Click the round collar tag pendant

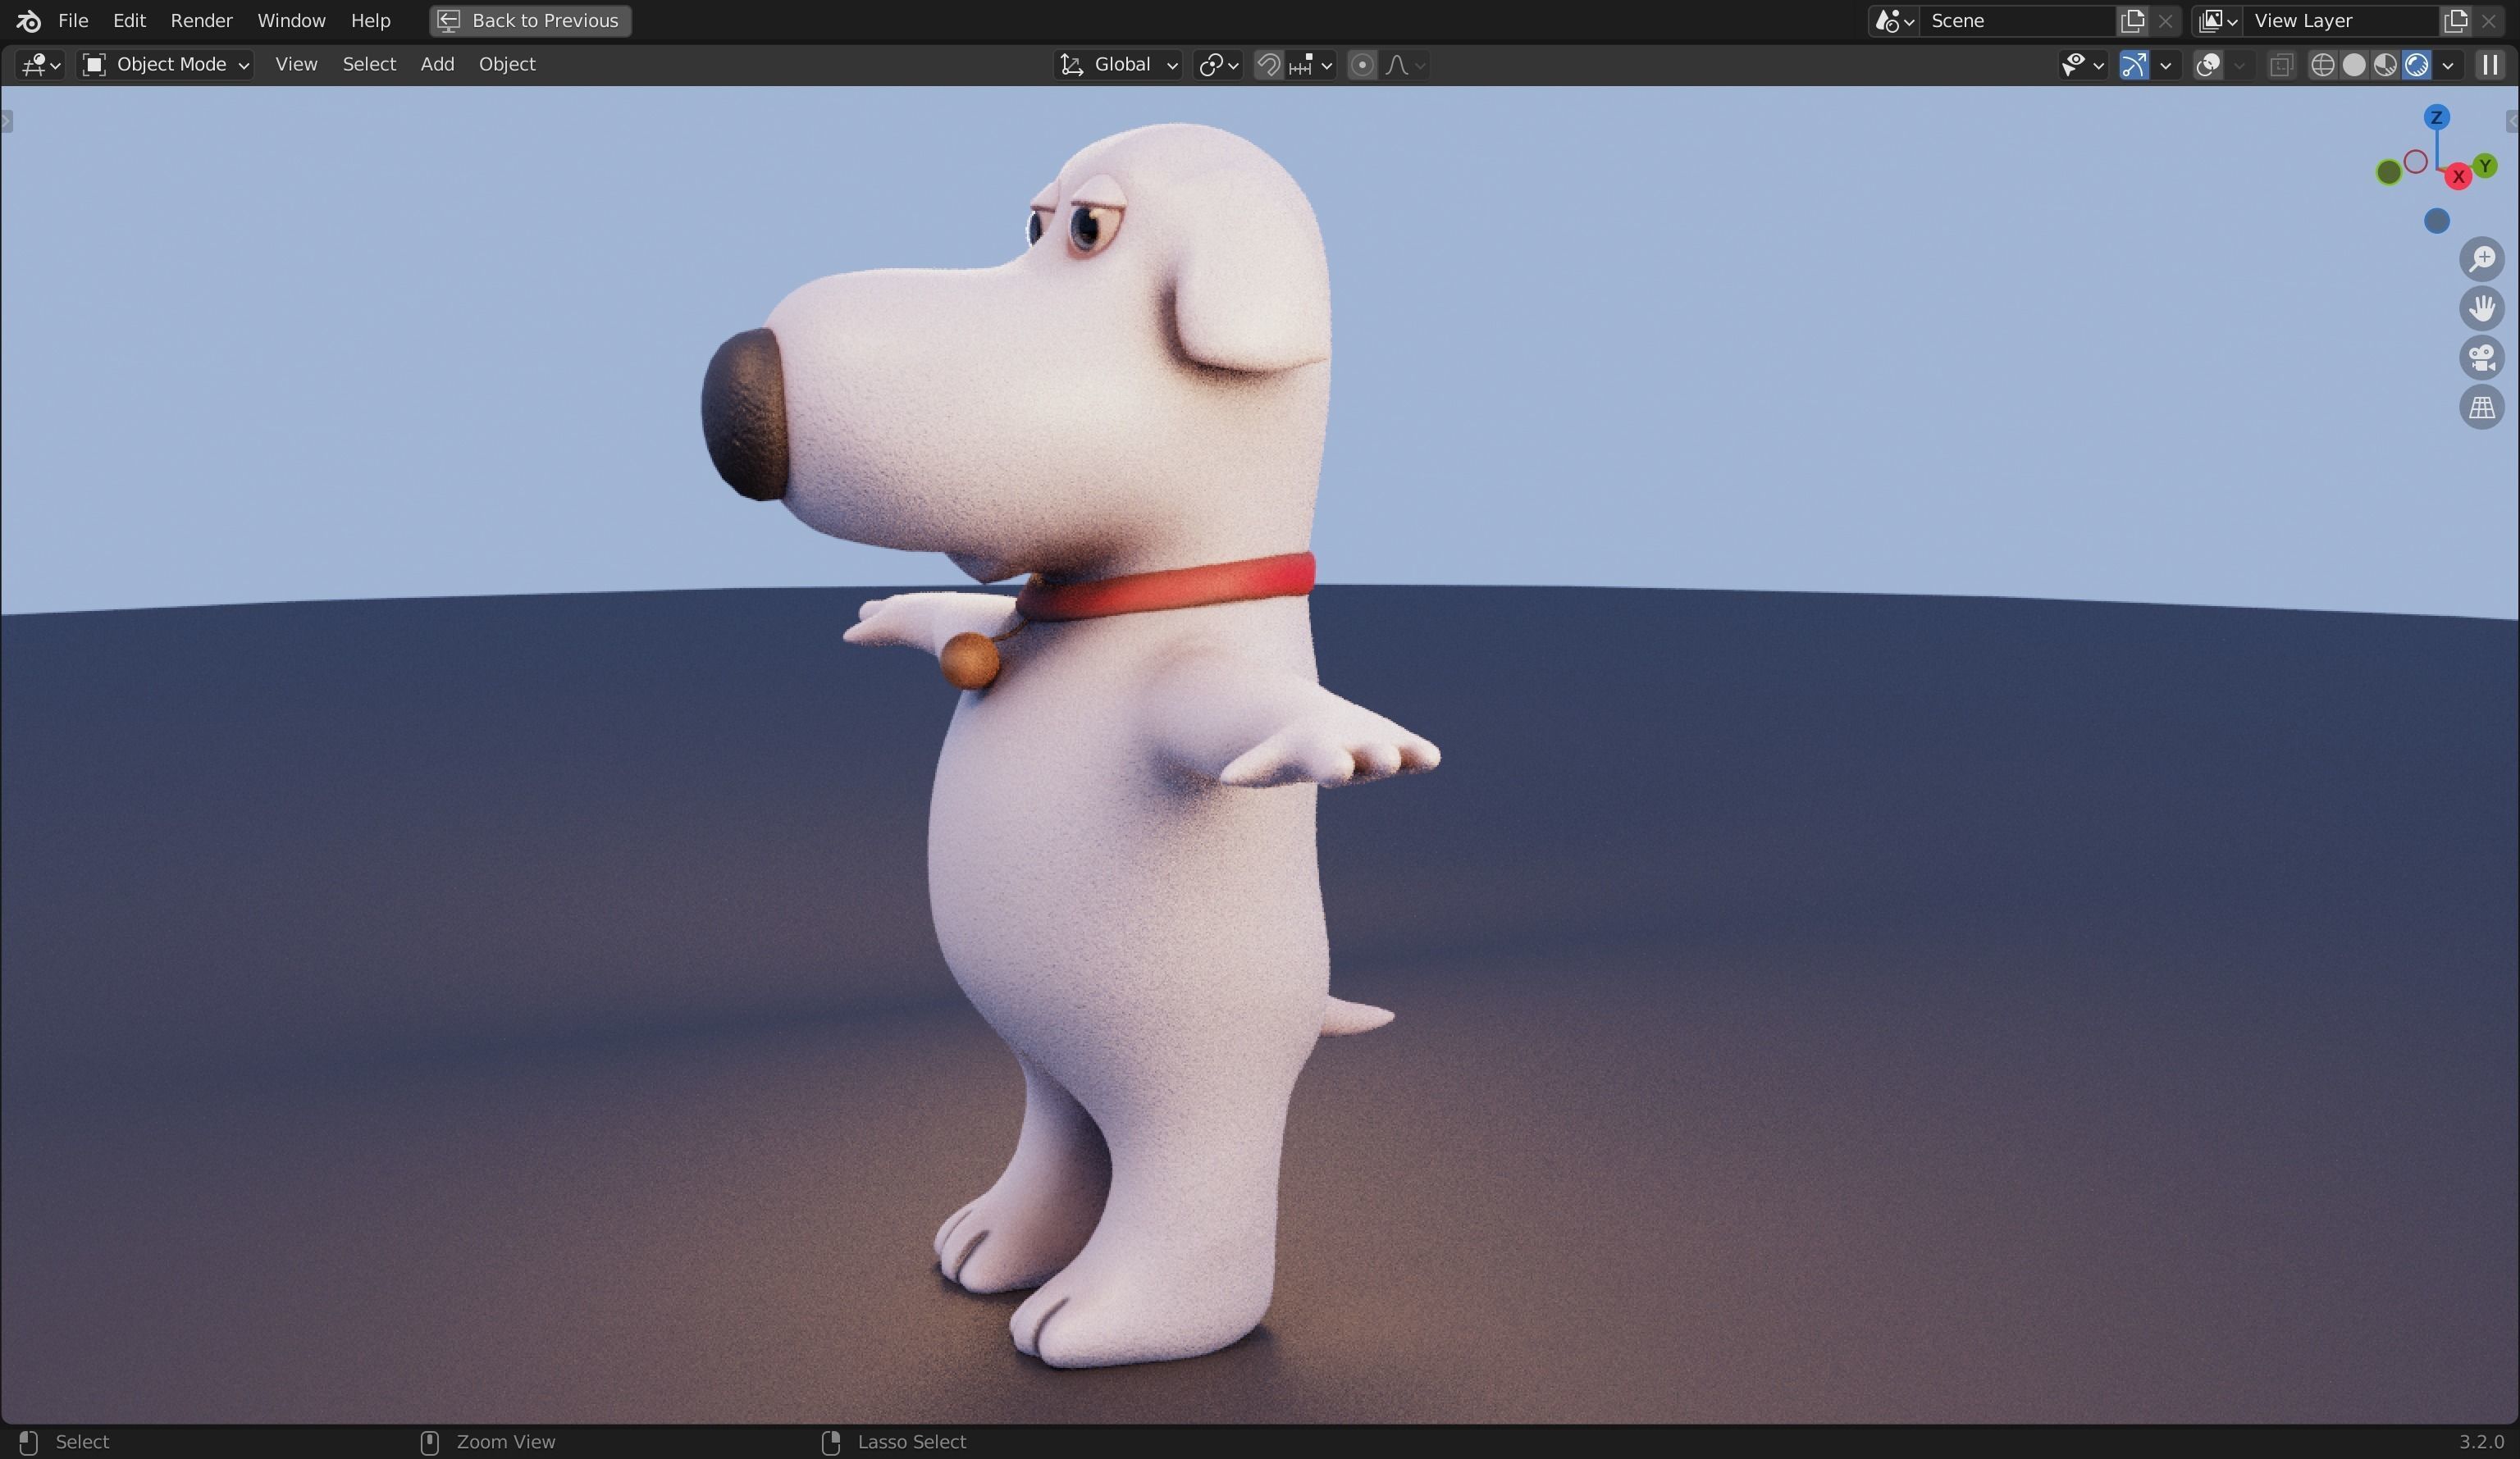(969, 661)
